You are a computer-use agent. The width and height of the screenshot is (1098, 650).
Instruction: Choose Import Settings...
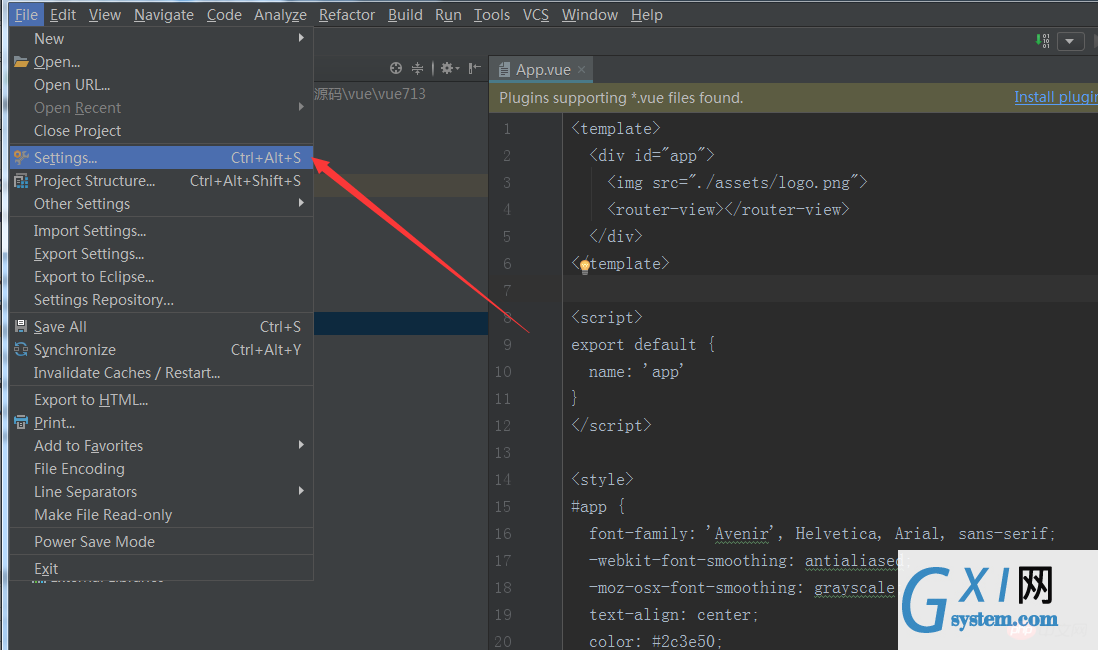tap(162, 230)
